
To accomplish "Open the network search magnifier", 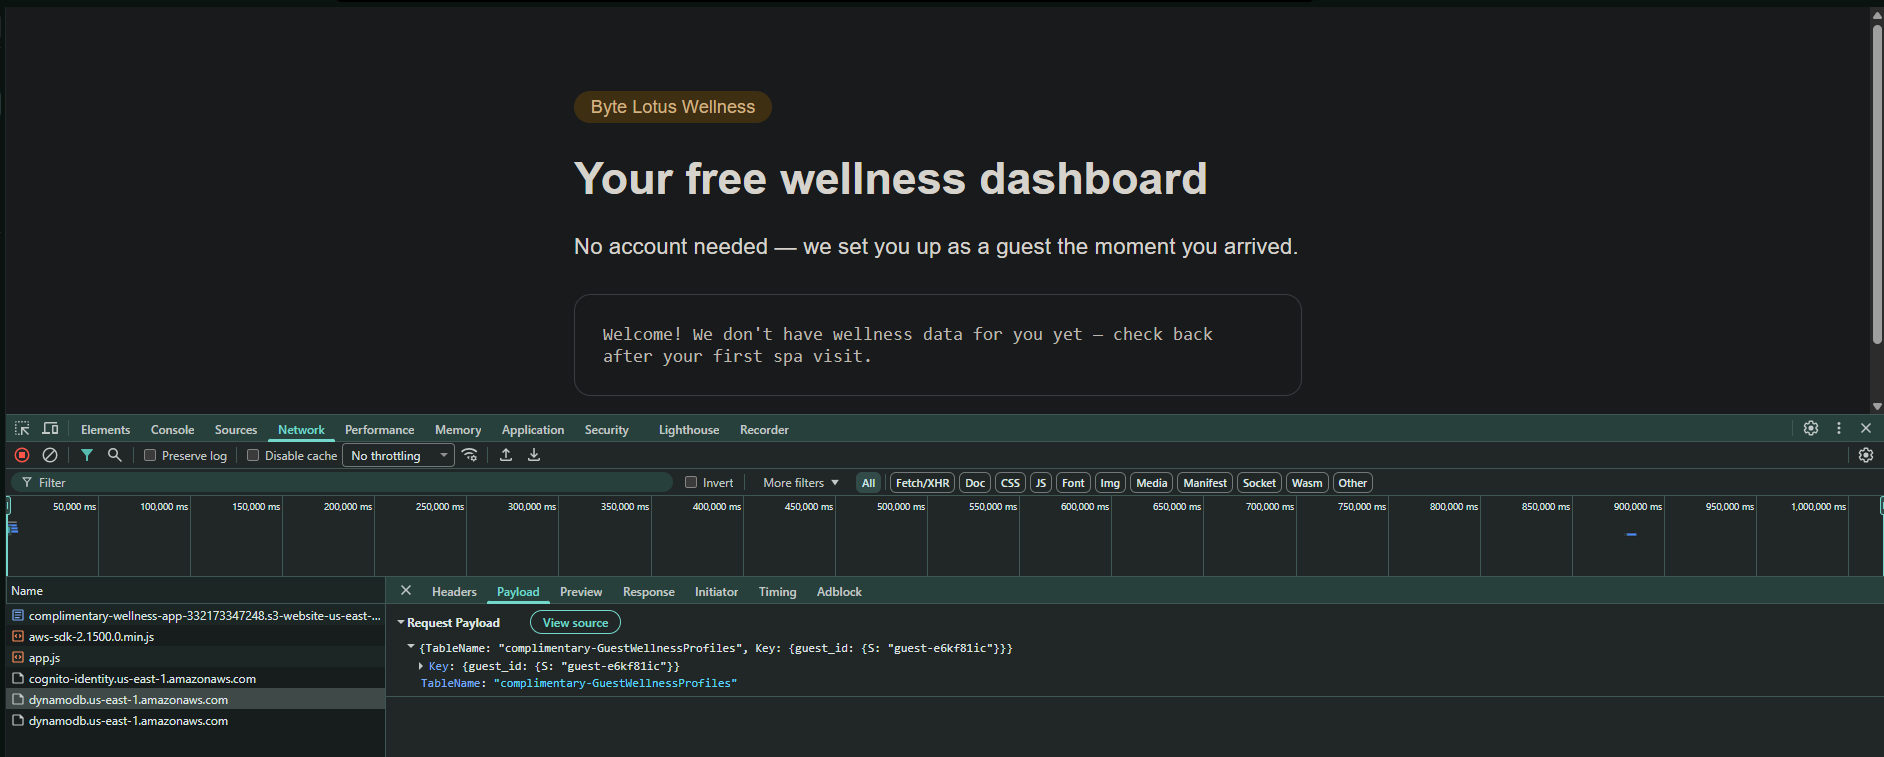I will tap(115, 455).
